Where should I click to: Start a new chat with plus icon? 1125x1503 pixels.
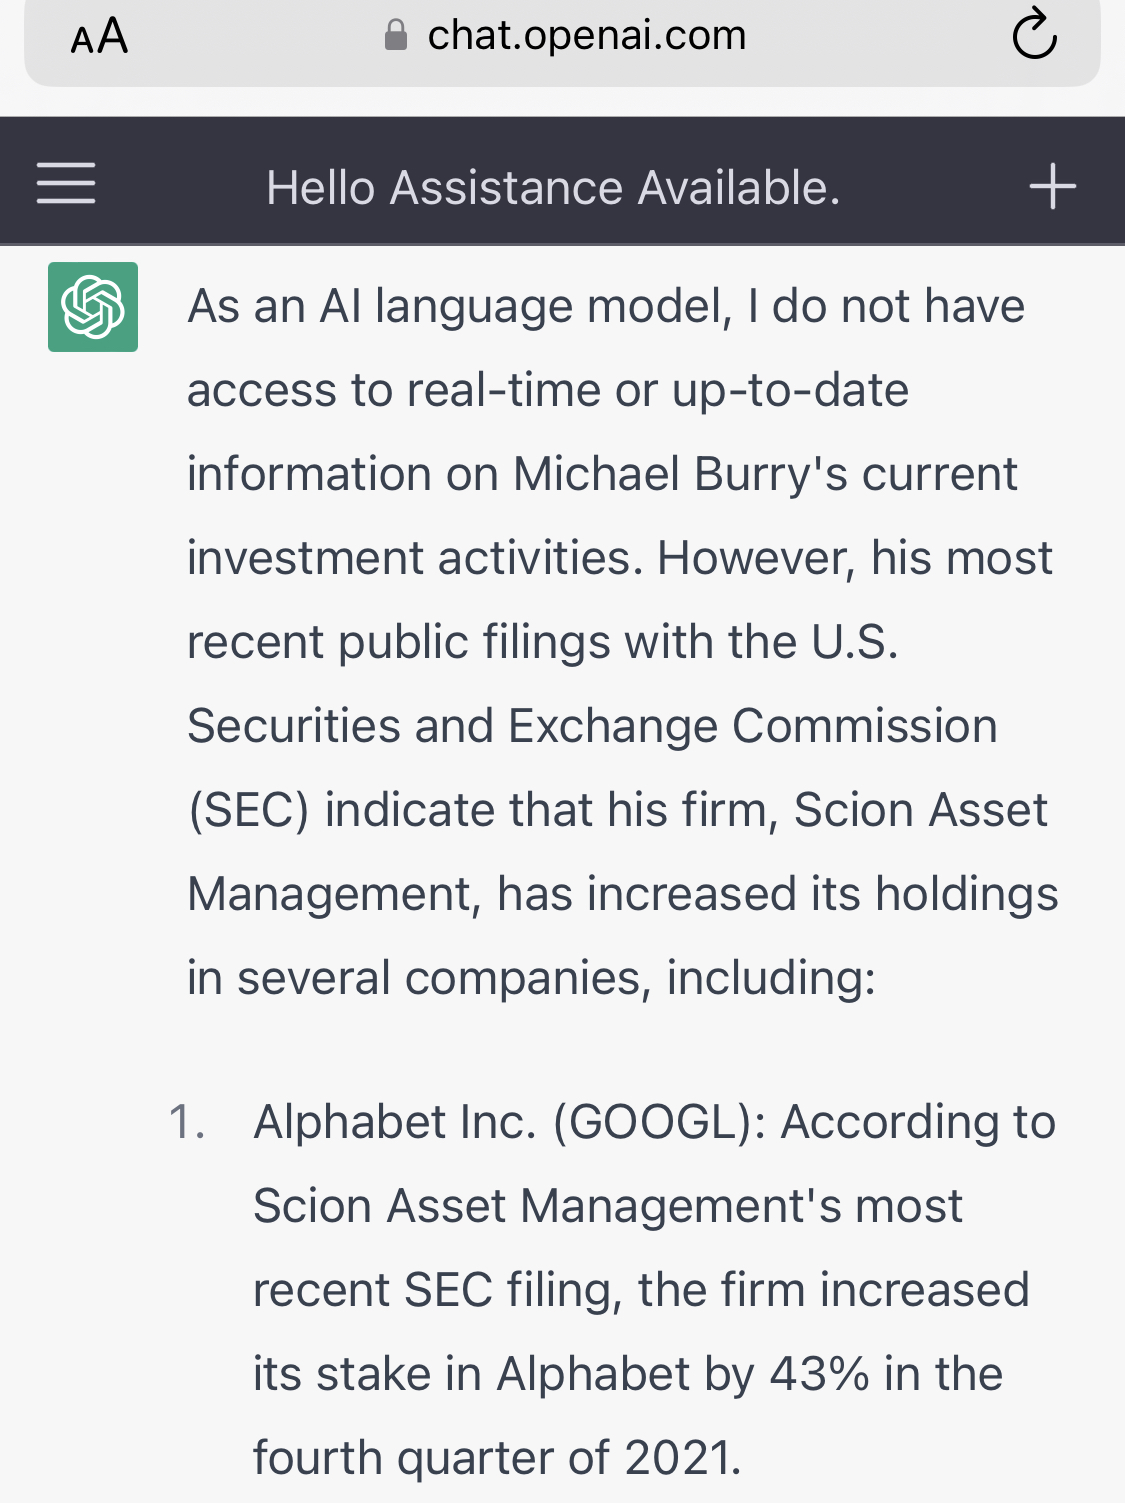click(1052, 186)
